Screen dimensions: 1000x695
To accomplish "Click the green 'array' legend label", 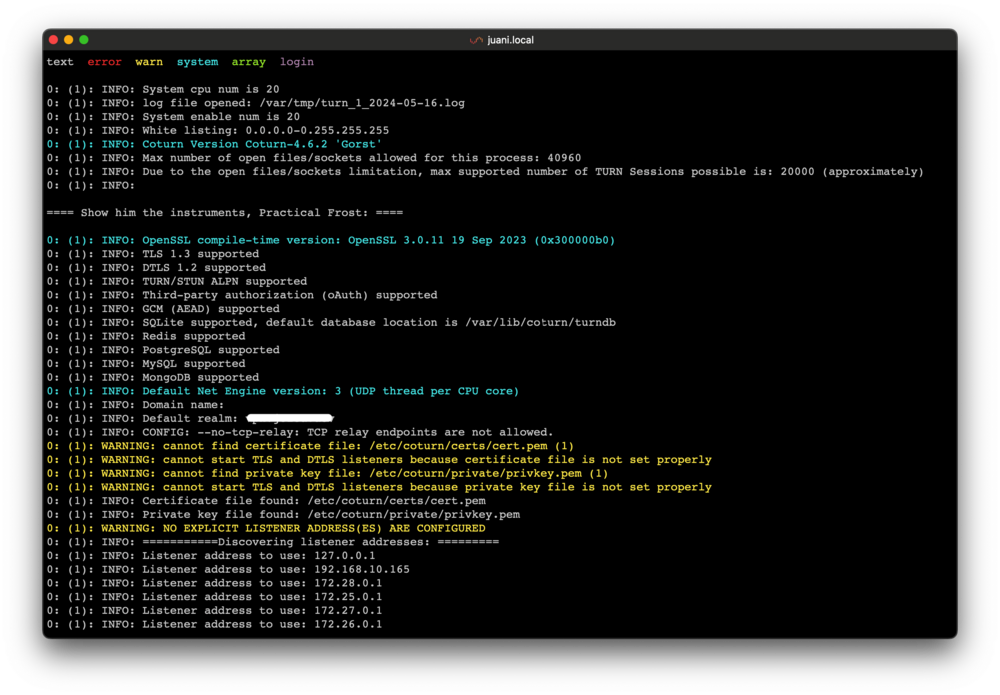I will (x=249, y=62).
